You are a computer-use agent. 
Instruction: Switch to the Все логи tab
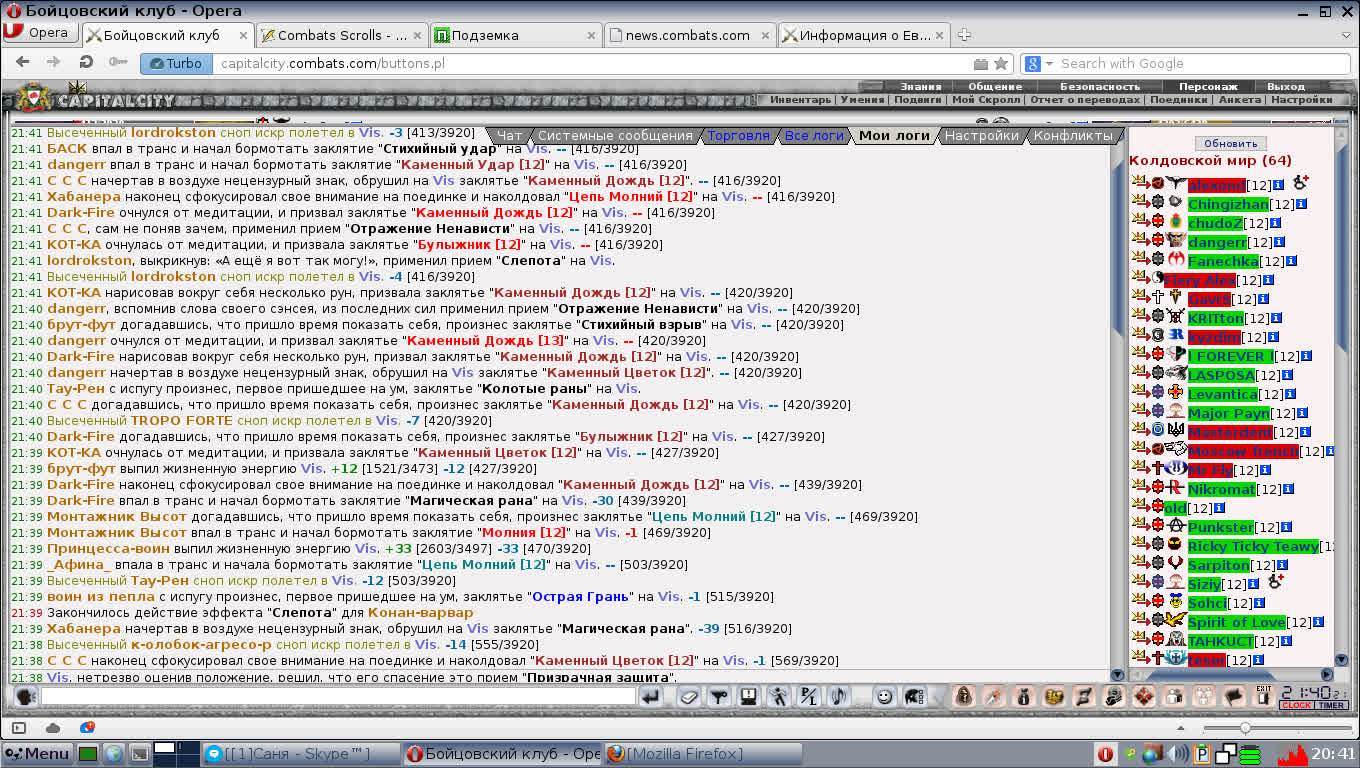(x=814, y=135)
